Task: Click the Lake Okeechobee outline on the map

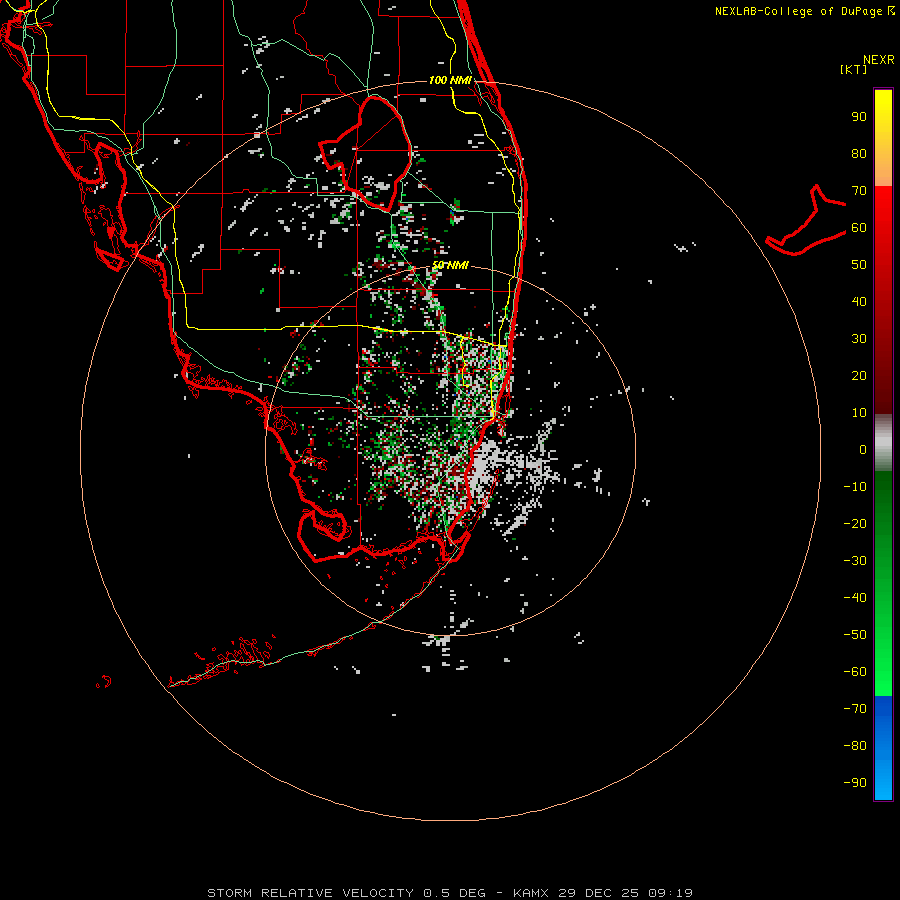Action: (367, 152)
